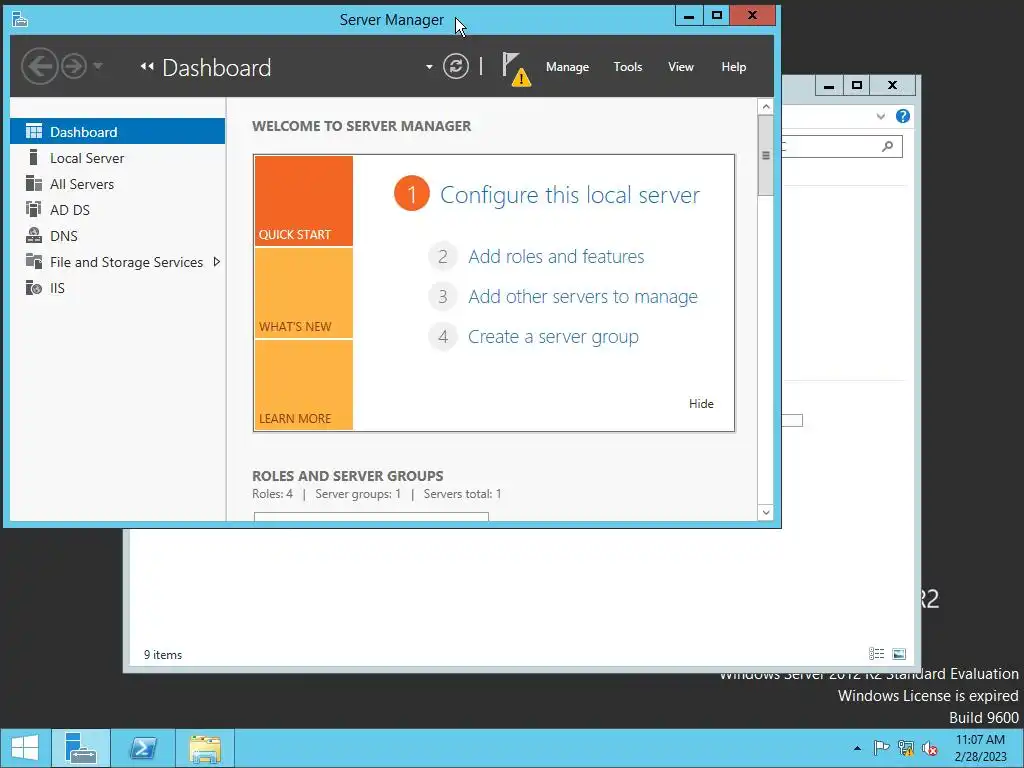This screenshot has height=768, width=1024.
Task: Click the DNS icon in the sidebar
Action: click(33, 235)
